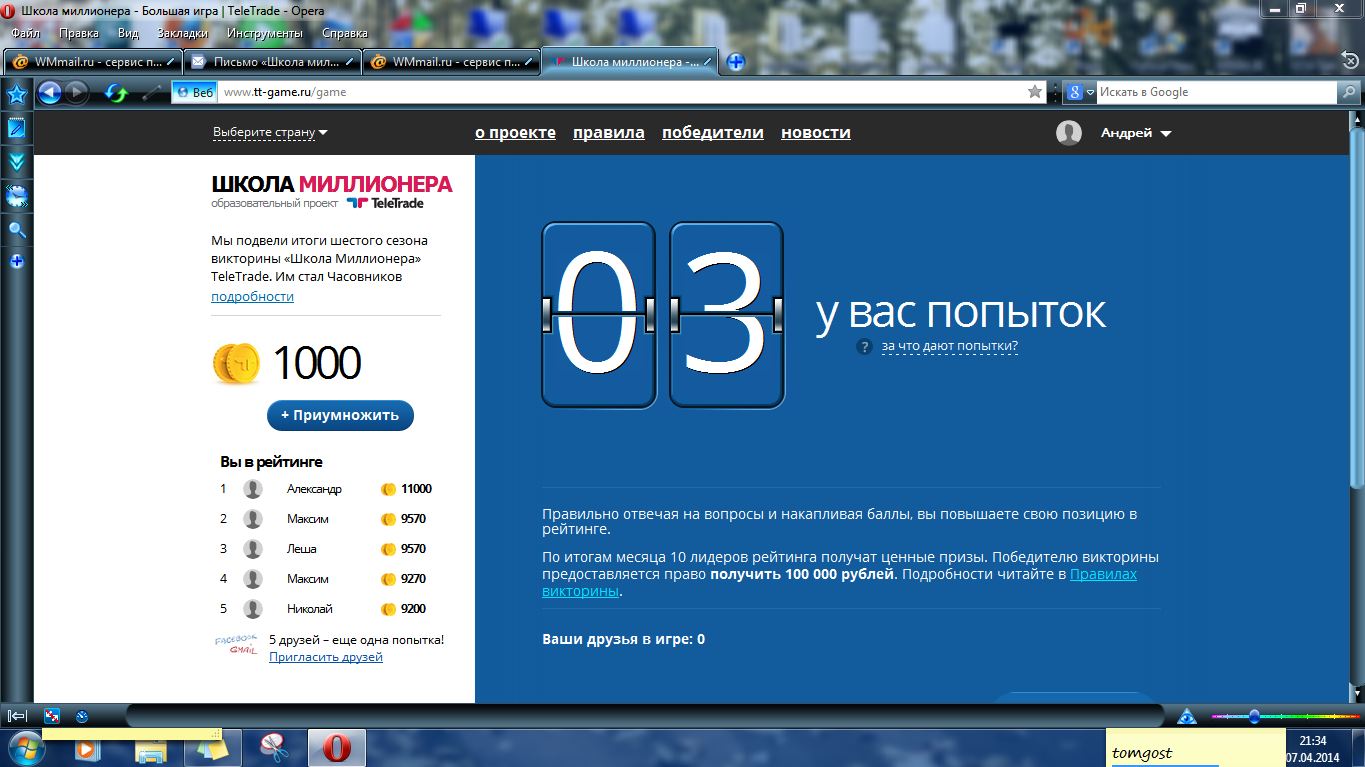Click the tomgost sticky note
The height and width of the screenshot is (767, 1365).
pos(1196,748)
